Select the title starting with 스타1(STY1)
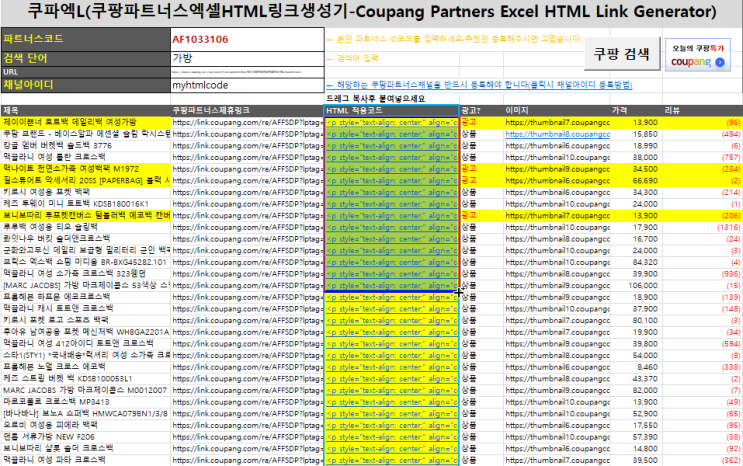Image resolution: width=743 pixels, height=466 pixels. tap(86, 355)
